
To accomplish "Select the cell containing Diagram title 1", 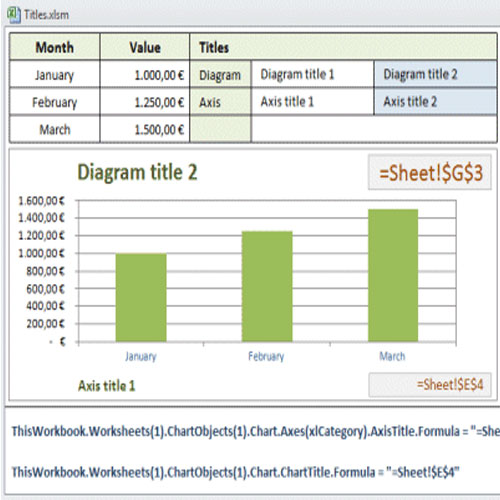I will pyautogui.click(x=313, y=74).
